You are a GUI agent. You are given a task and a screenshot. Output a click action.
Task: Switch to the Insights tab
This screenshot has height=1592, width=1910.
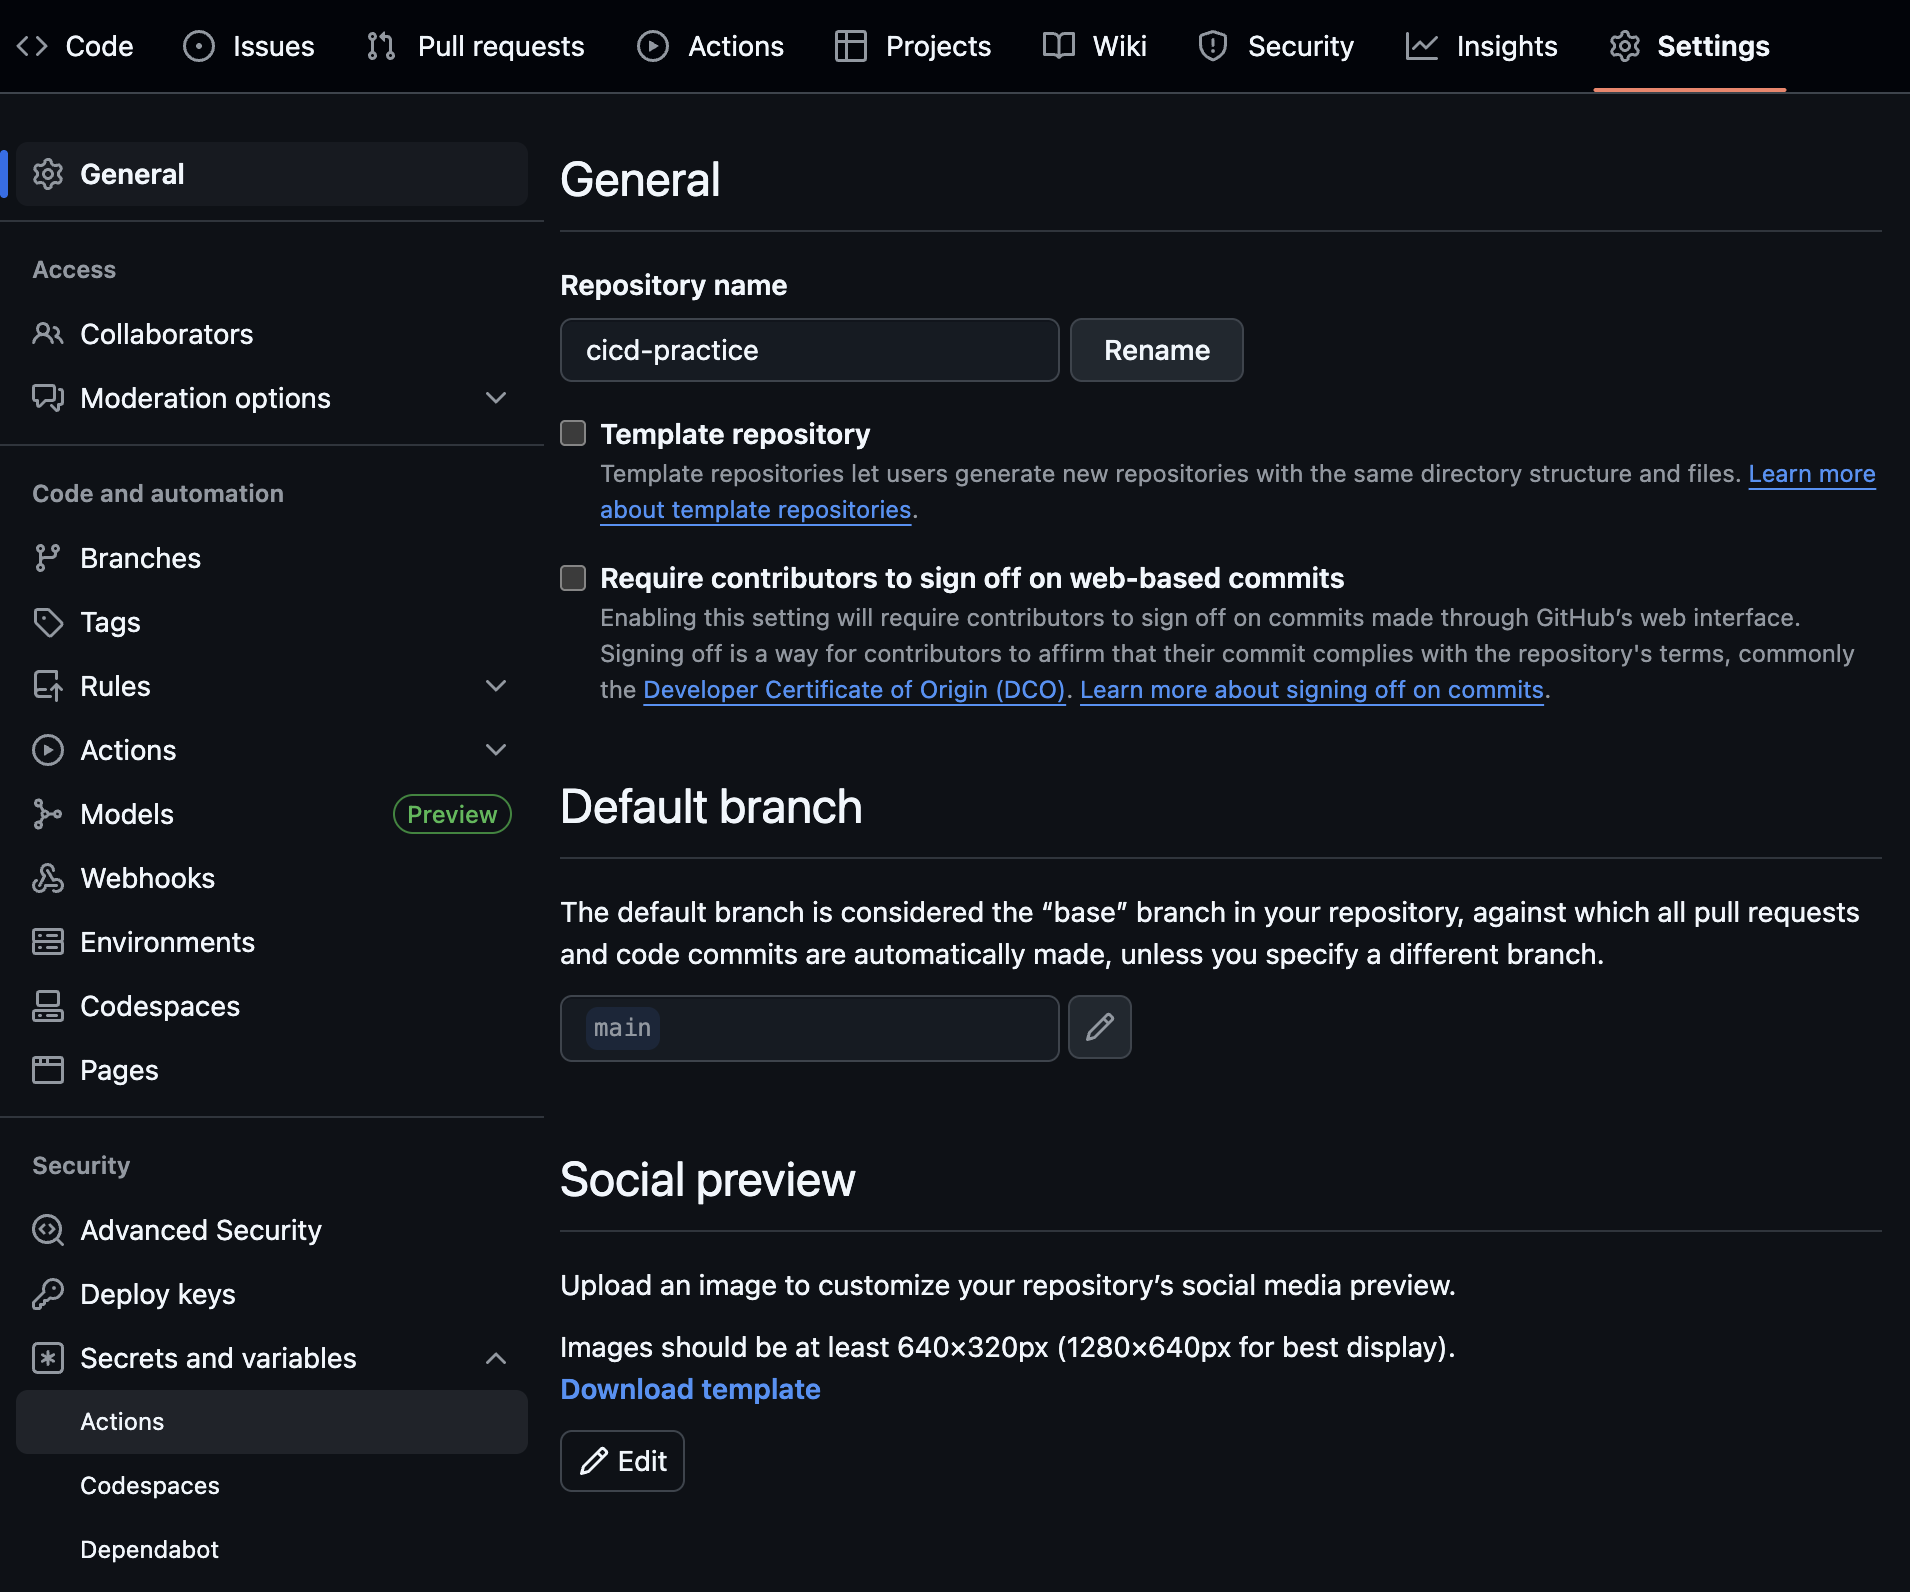click(x=1481, y=46)
